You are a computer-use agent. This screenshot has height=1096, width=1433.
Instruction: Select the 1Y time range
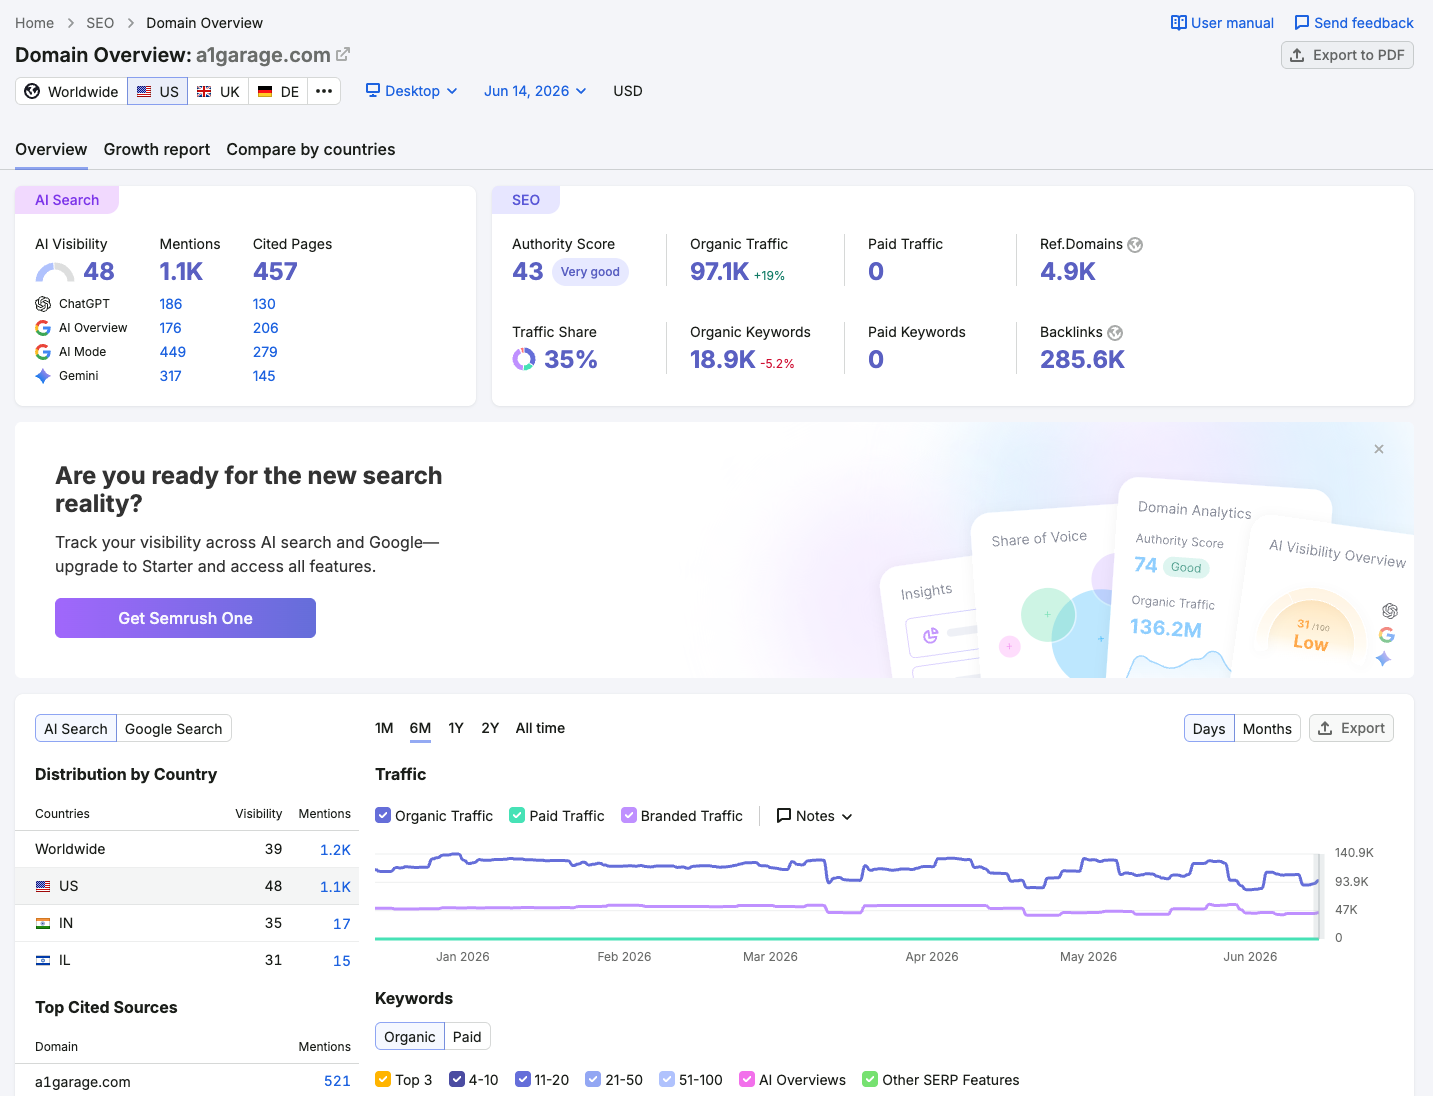point(456,728)
